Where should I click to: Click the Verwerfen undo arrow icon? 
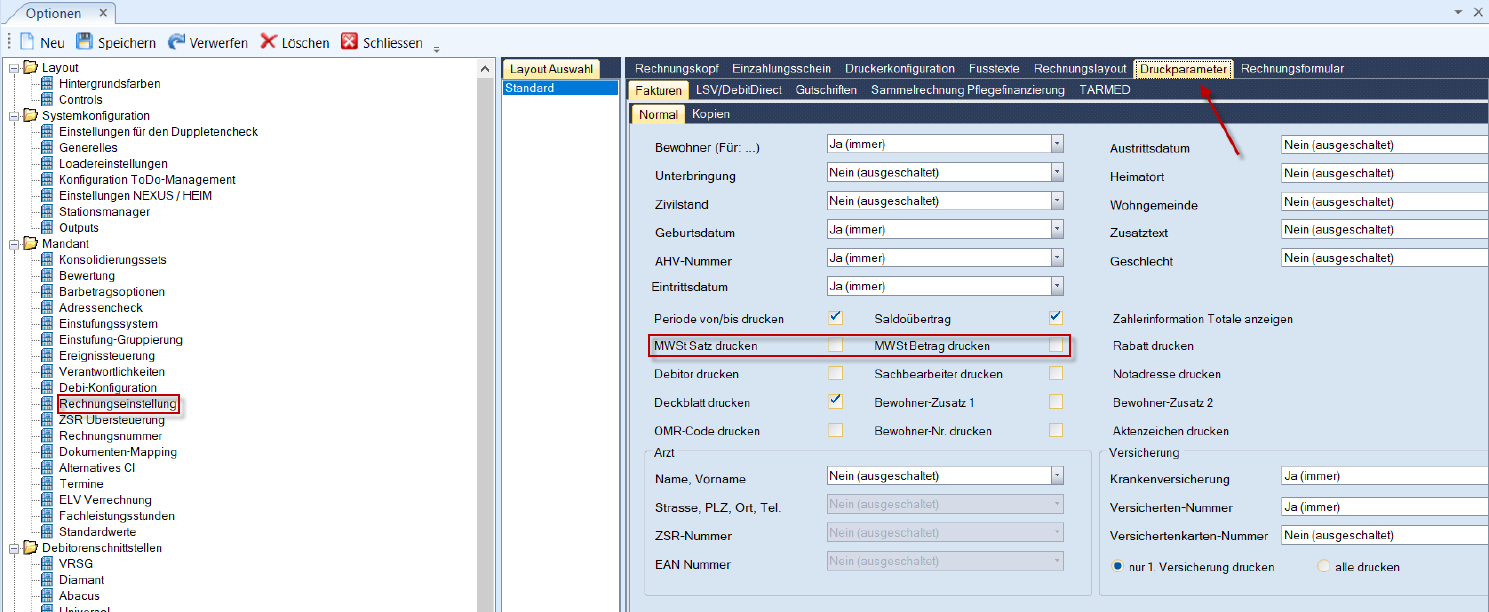176,42
